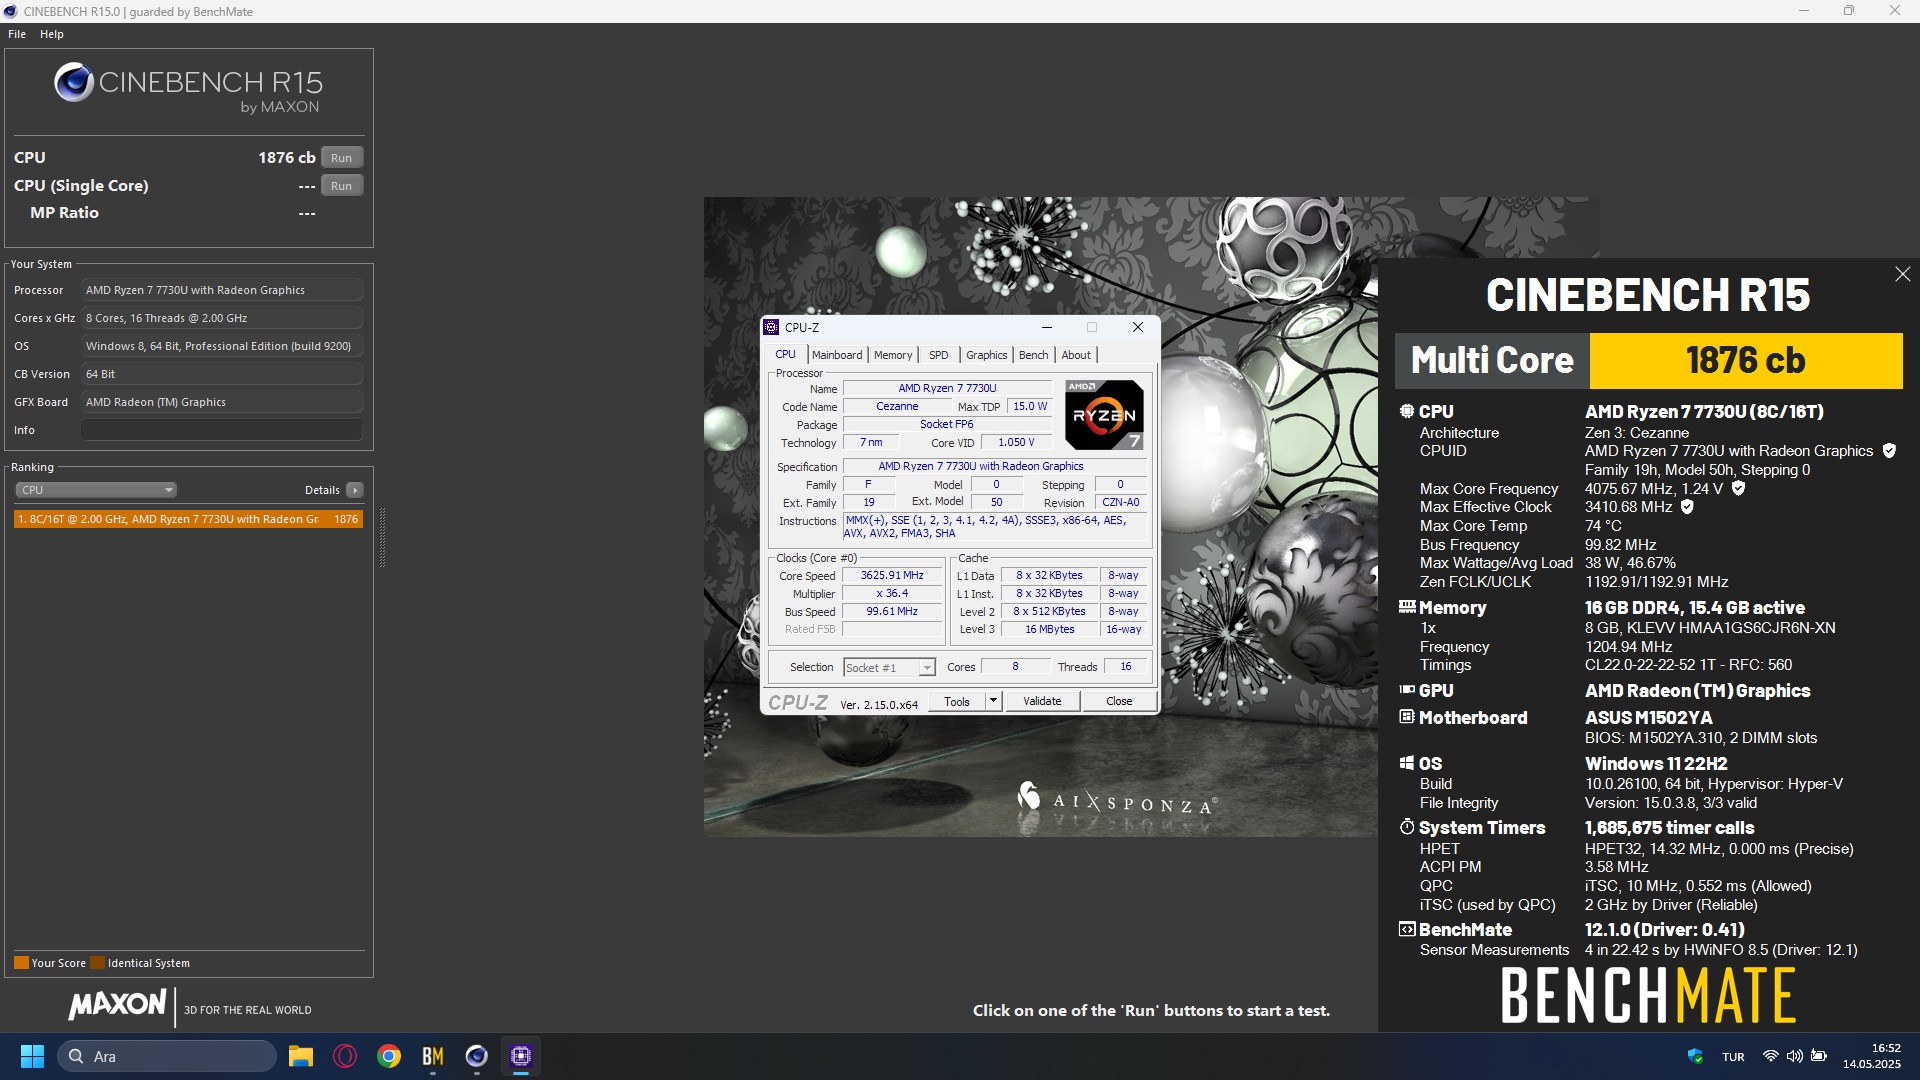
Task: Open the Socket #1 selection dropdown
Action: point(889,668)
